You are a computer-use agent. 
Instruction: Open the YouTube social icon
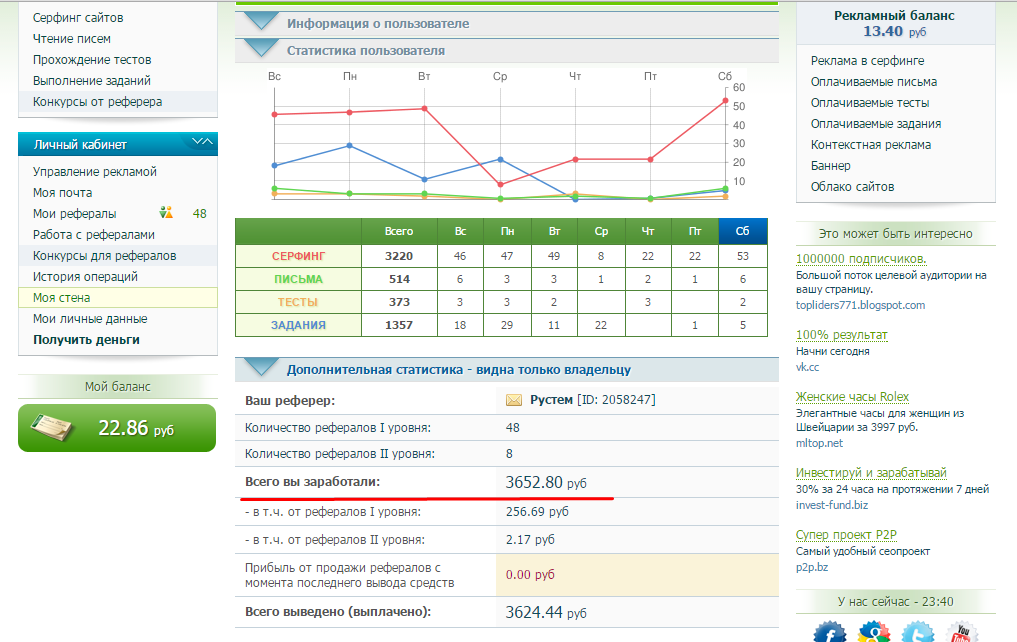point(961,633)
